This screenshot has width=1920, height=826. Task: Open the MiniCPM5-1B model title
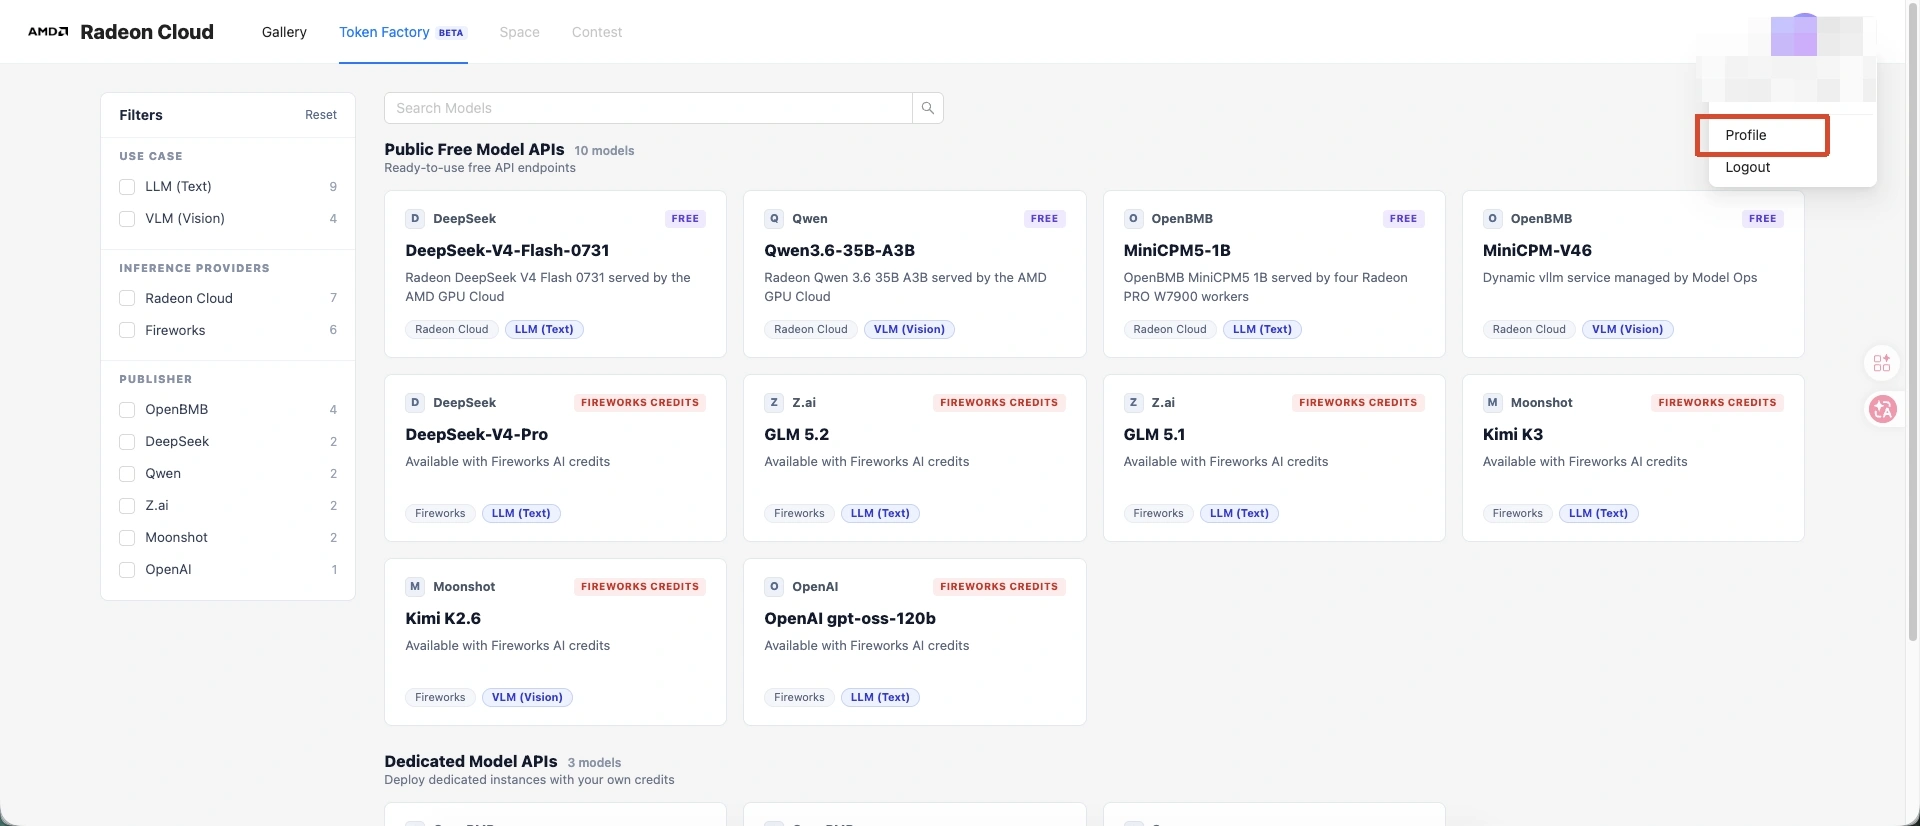(1177, 250)
